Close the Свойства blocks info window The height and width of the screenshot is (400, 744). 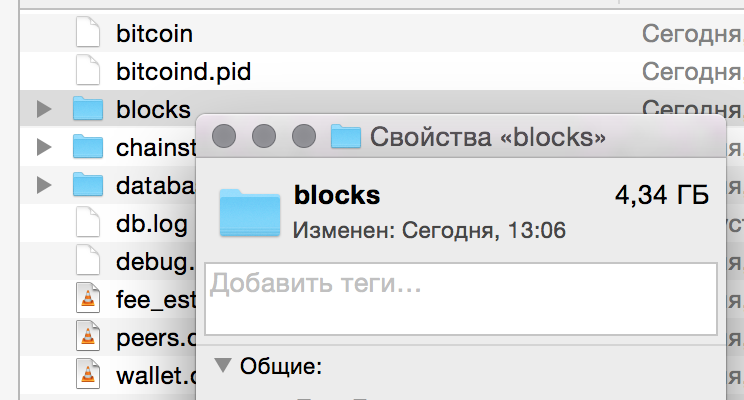(x=224, y=136)
